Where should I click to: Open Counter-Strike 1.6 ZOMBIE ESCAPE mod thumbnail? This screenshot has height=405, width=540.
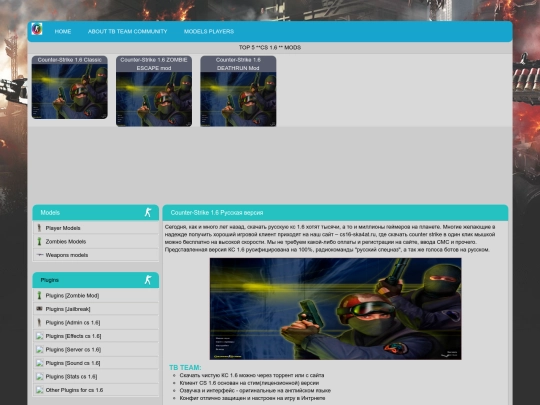click(154, 99)
